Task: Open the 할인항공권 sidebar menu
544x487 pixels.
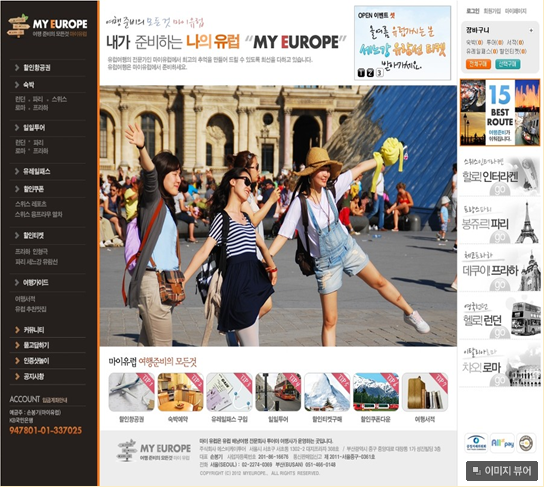Action: (37, 68)
